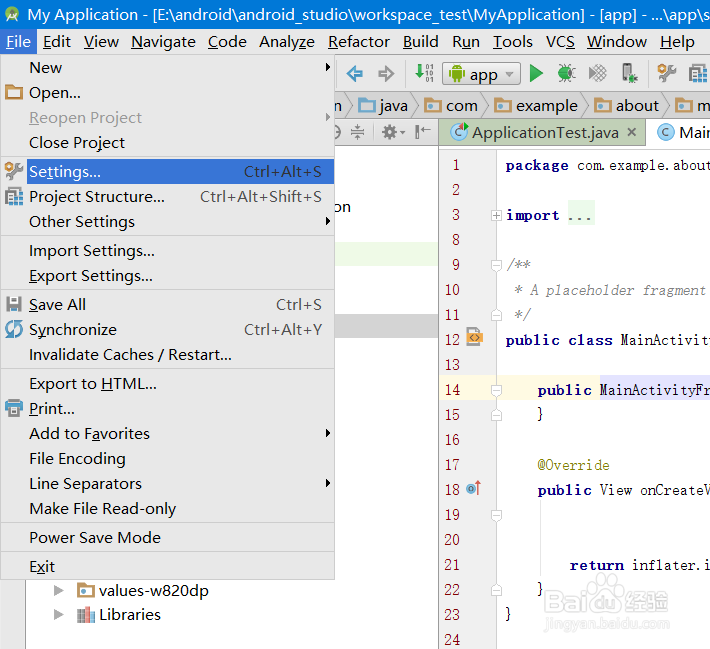
Task: Expand the Other Settings submenu
Action: (x=167, y=221)
